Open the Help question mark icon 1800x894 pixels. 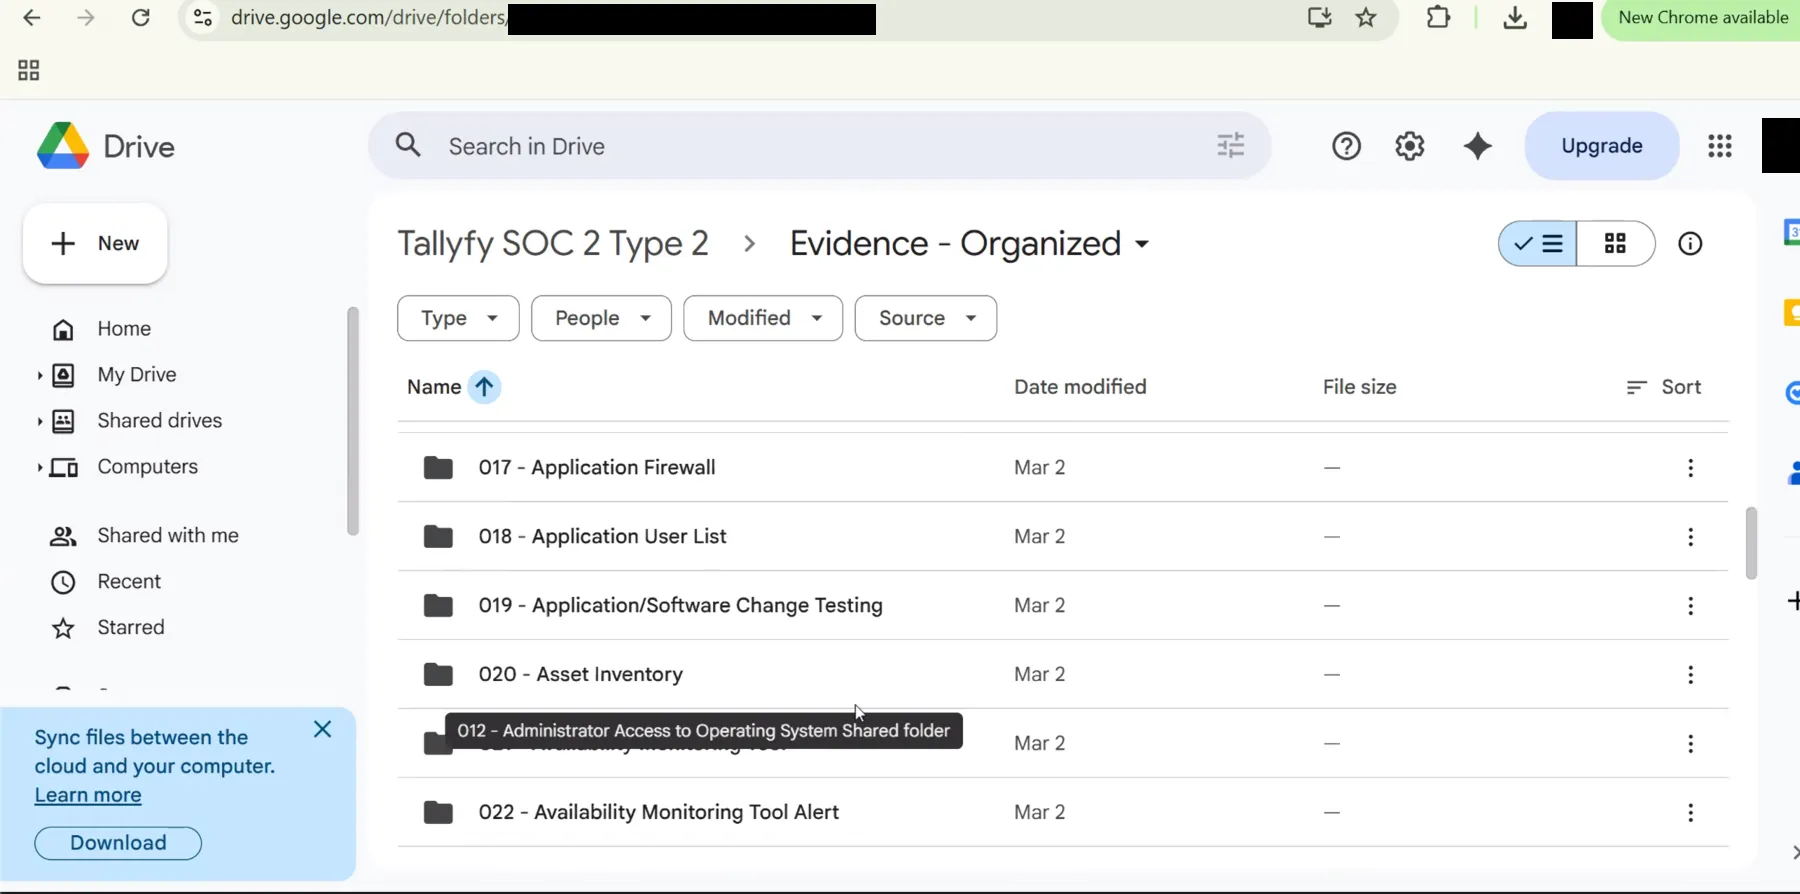coord(1346,146)
